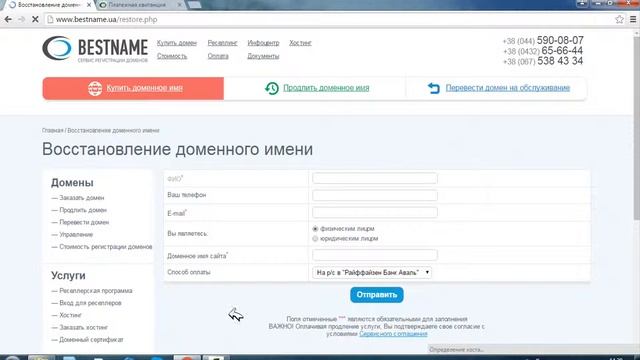Viewport: 640px width, 360px height.
Task: Click Купить доменное имя link
Action: click(x=144, y=88)
